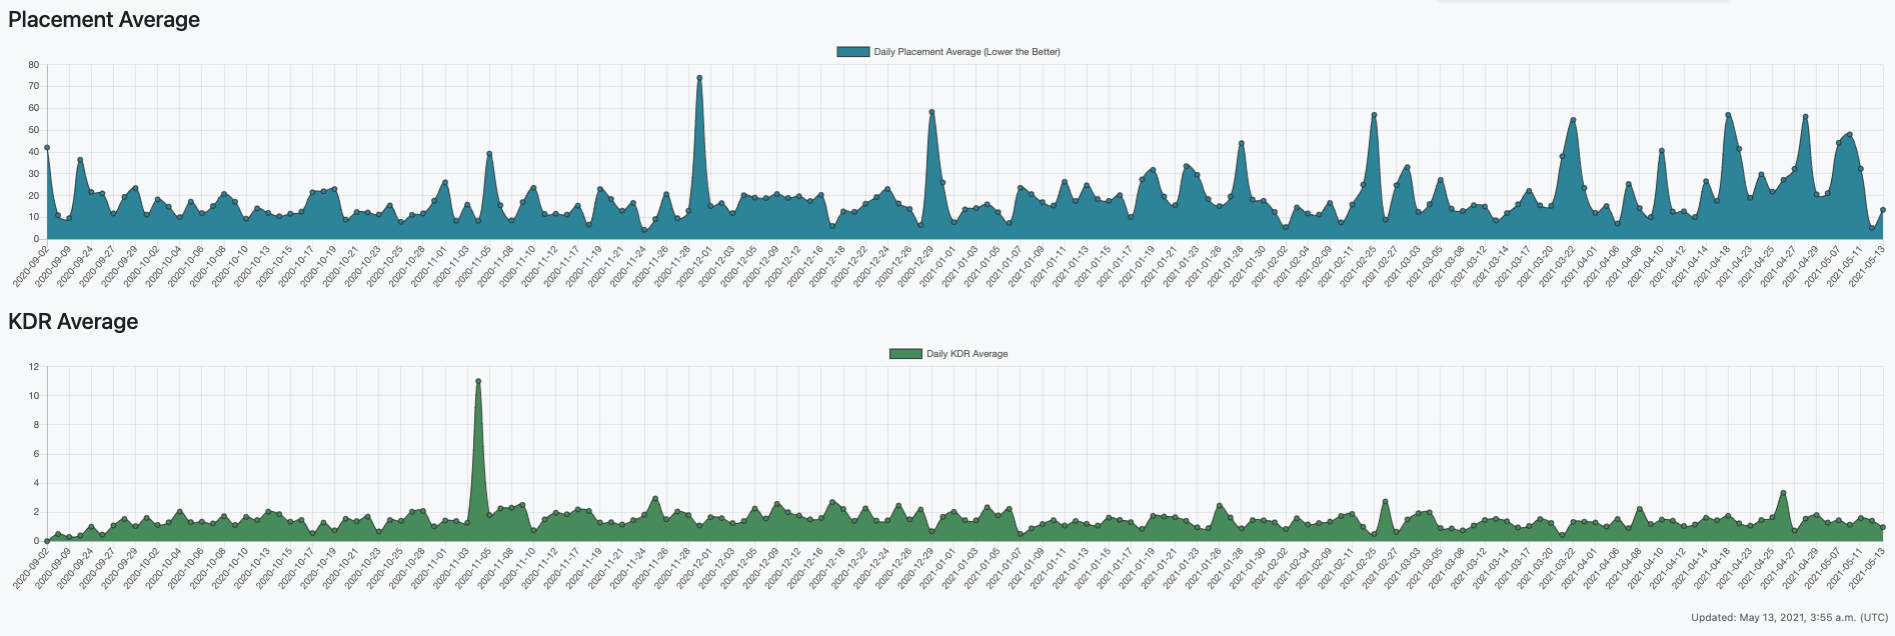Image resolution: width=1895 pixels, height=636 pixels.
Task: Click the last placement data point on 2021-05-13
Action: pyautogui.click(x=1882, y=210)
